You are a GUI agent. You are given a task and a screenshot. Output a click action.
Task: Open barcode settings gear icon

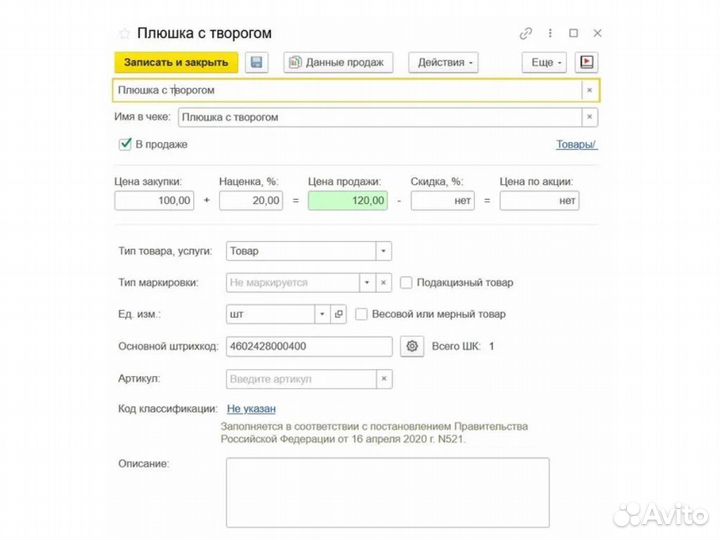(x=412, y=346)
